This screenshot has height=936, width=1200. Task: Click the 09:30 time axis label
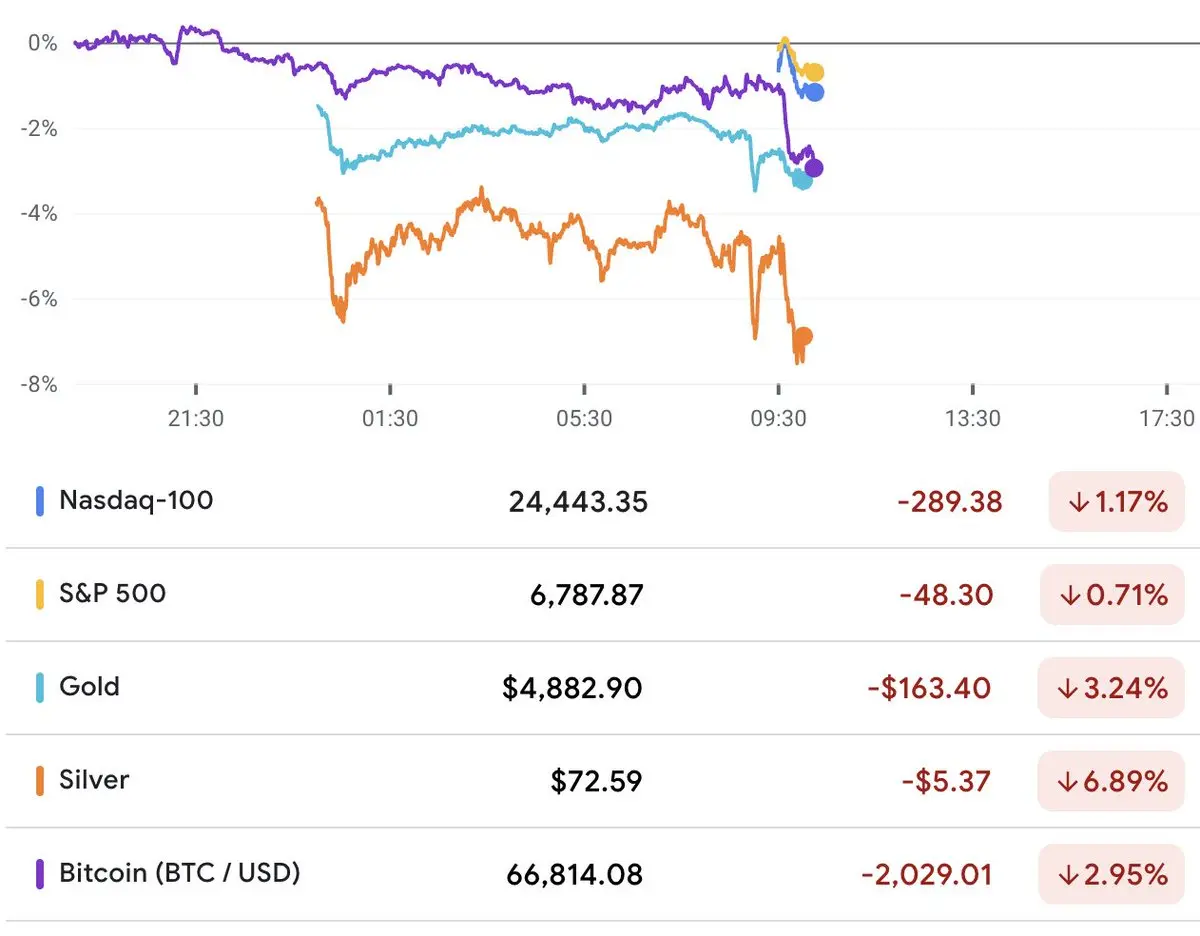point(779,418)
